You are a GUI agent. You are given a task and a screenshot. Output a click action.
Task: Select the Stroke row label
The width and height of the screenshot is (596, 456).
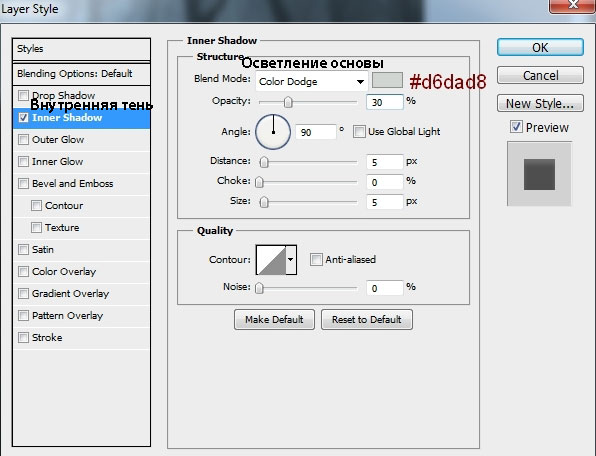pos(47,337)
